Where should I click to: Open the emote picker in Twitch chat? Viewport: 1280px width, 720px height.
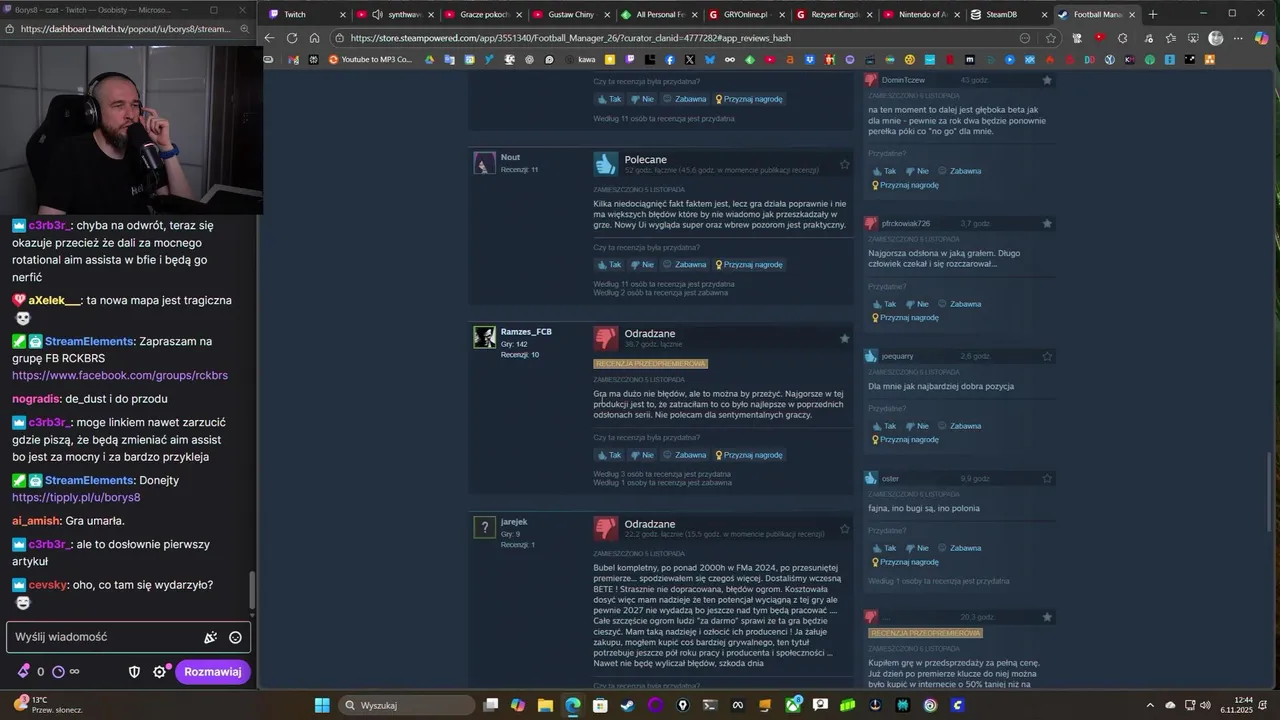point(235,637)
